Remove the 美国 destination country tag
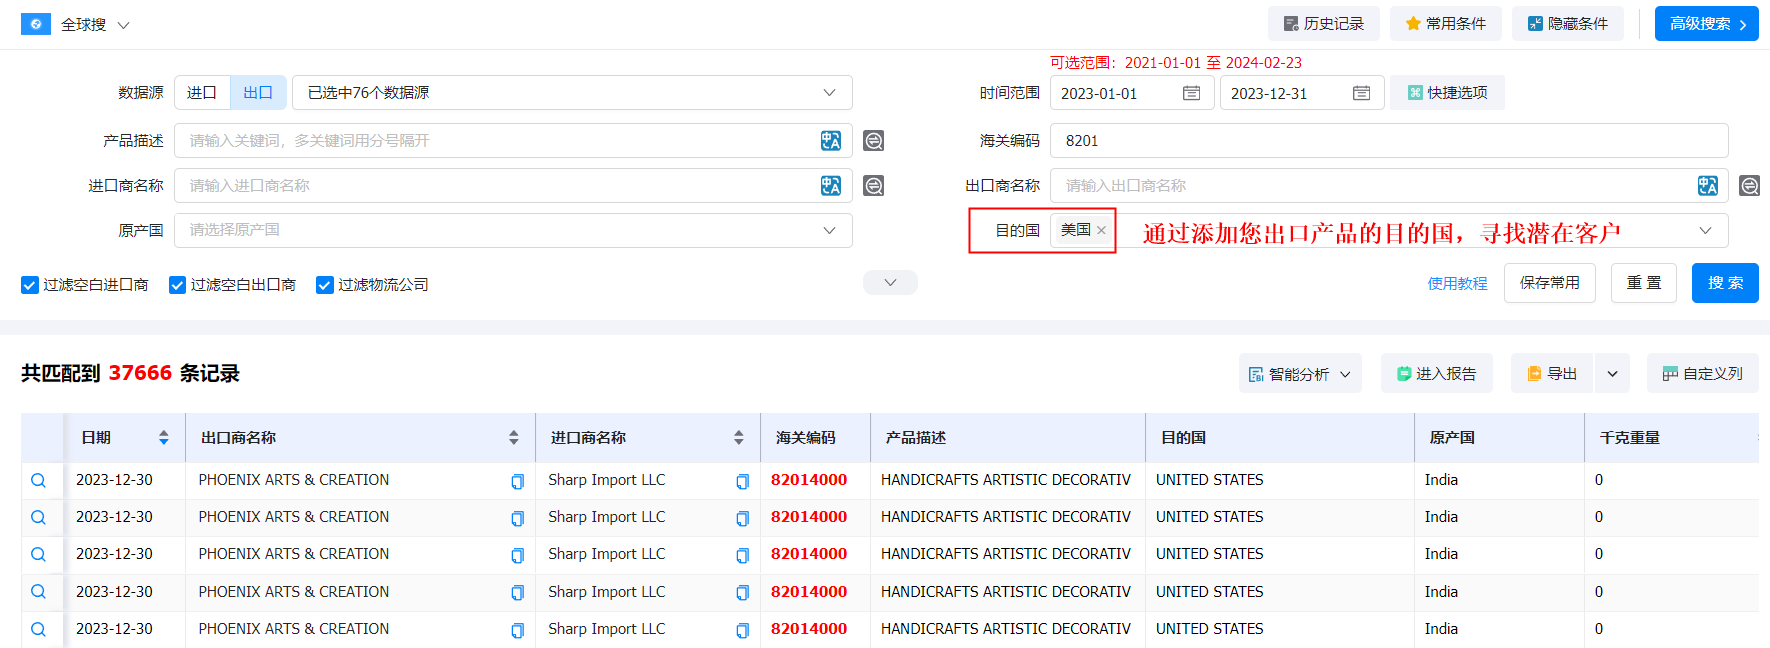 coord(1101,230)
